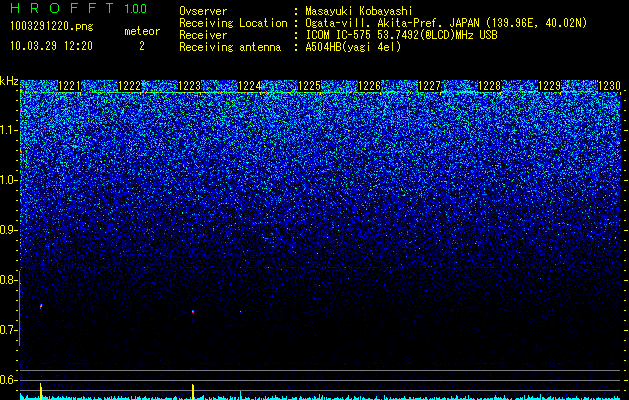629x400 pixels.
Task: Click the 1.1 kHz axis label
Action: tap(8, 130)
